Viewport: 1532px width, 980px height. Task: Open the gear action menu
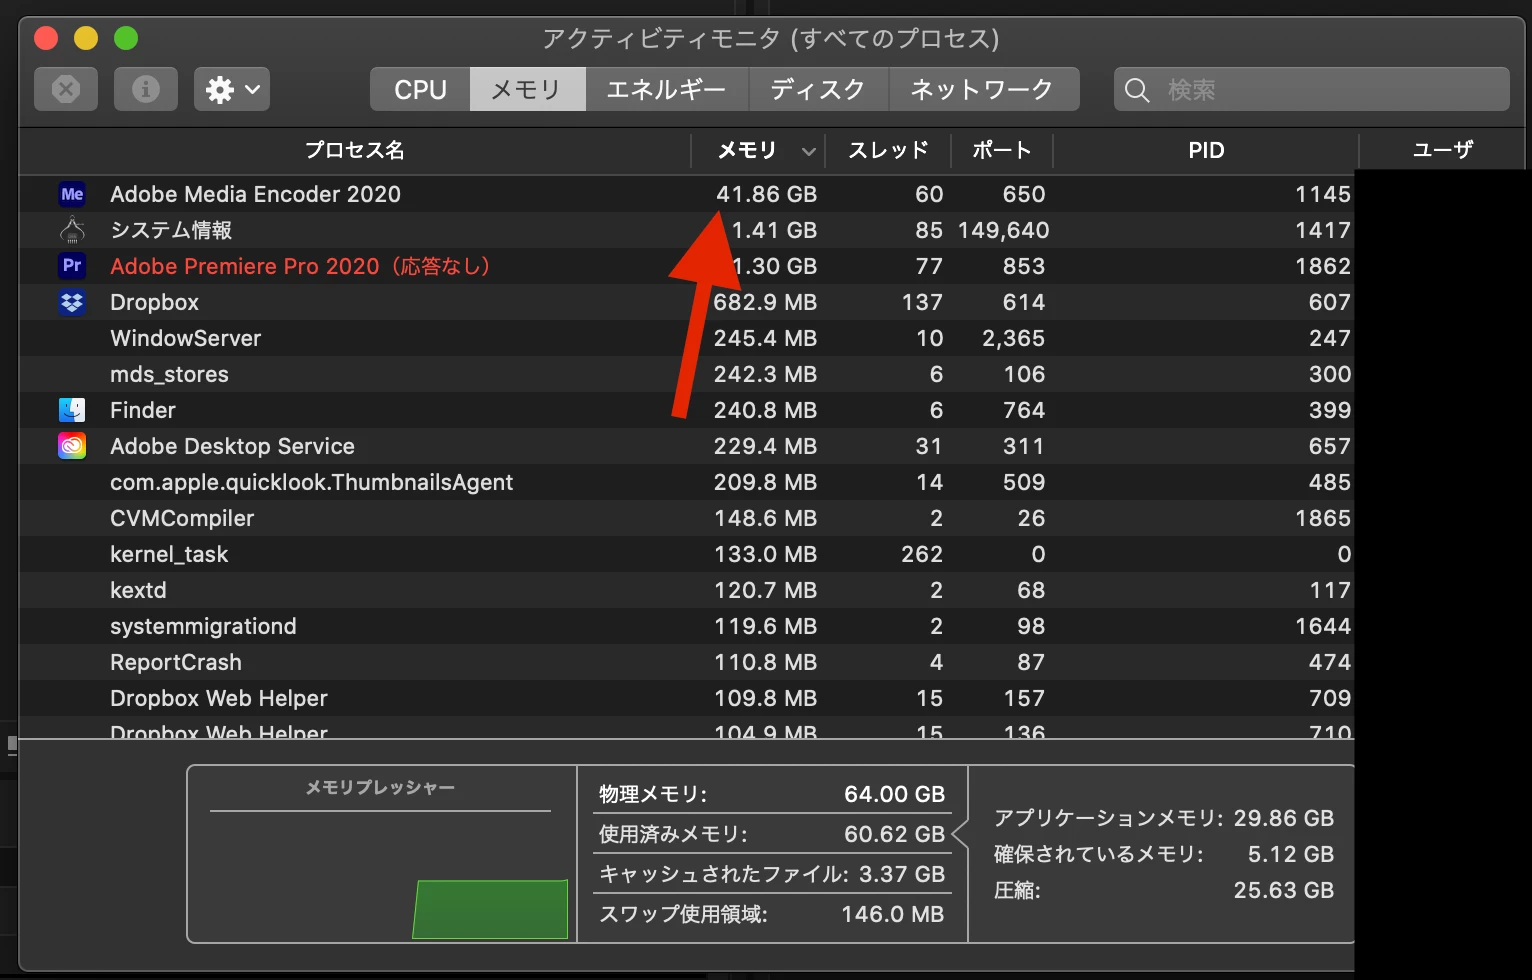(232, 89)
